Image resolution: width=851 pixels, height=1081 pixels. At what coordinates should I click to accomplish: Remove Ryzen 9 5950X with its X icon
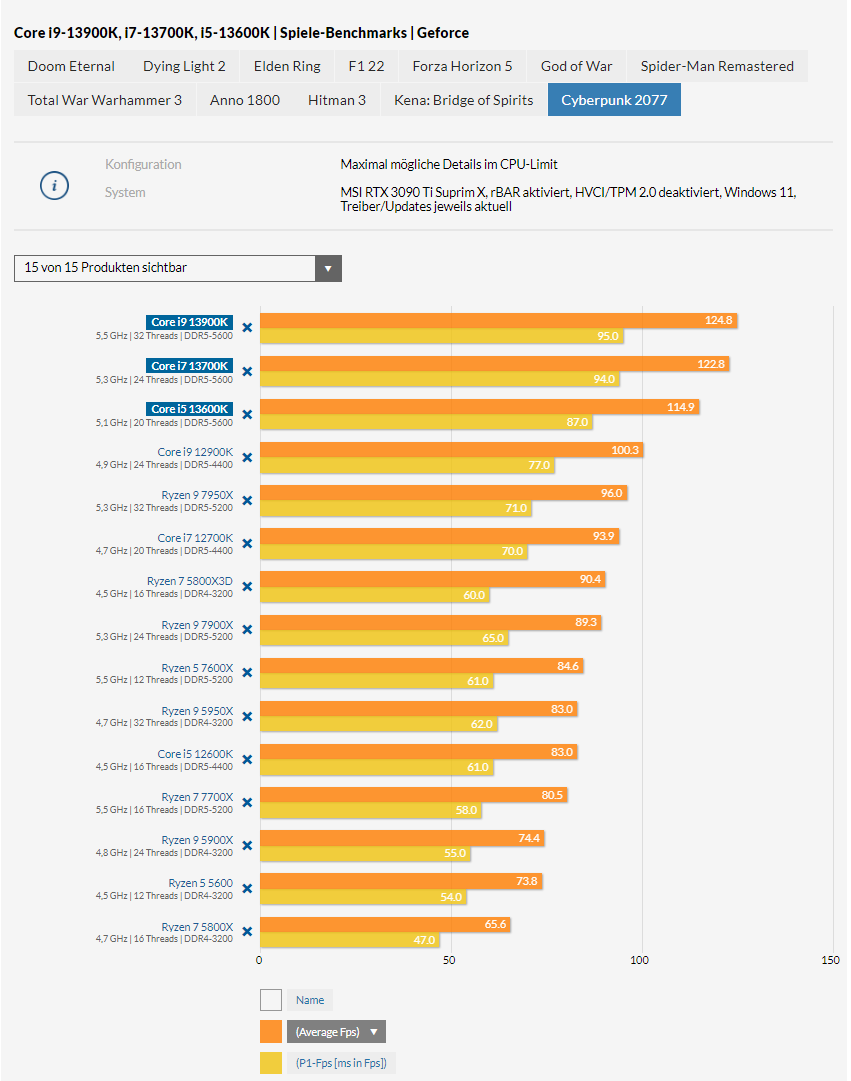tap(247, 716)
